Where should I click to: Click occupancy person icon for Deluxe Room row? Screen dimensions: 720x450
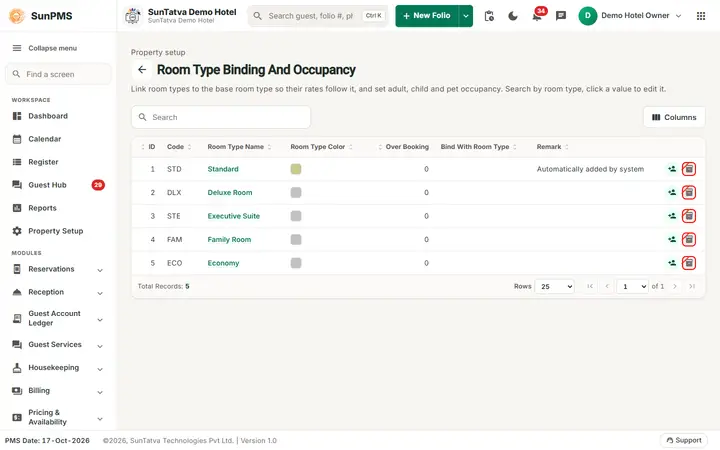pyautogui.click(x=672, y=192)
